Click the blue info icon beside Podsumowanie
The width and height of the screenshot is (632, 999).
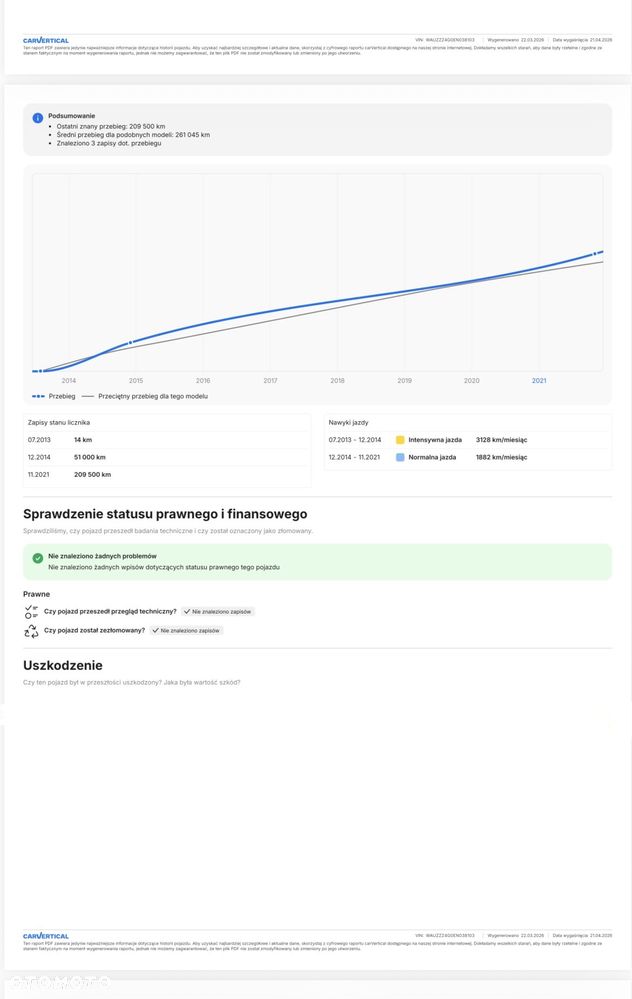[x=38, y=118]
